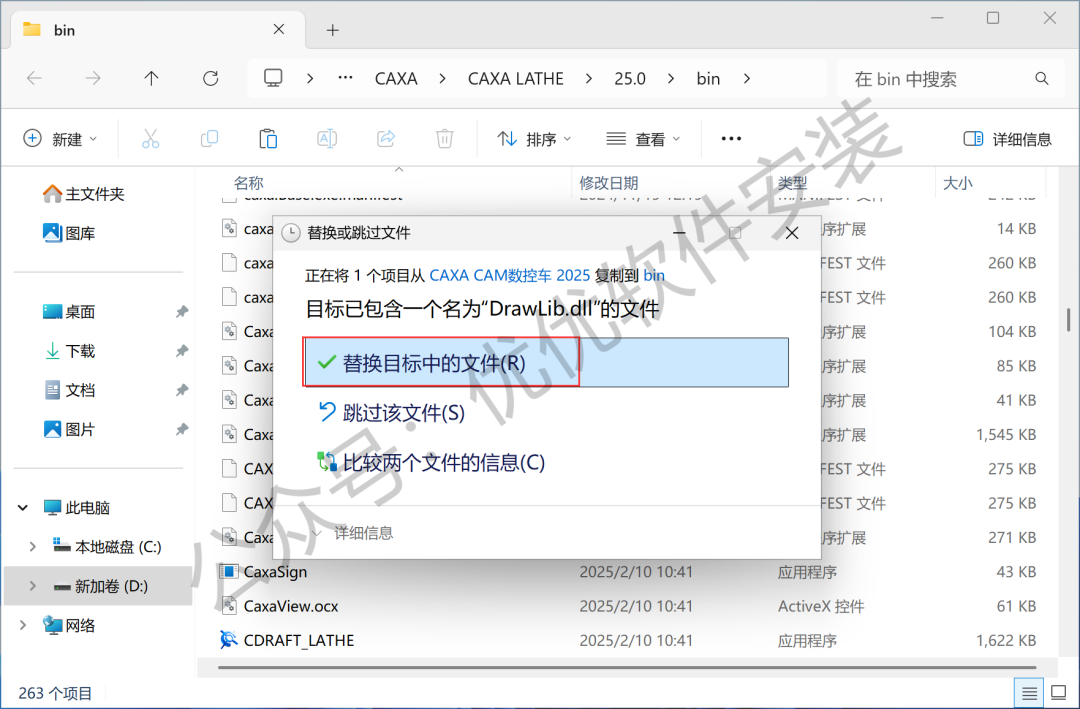Refresh the bin folder view
The width and height of the screenshot is (1080, 709).
point(211,79)
